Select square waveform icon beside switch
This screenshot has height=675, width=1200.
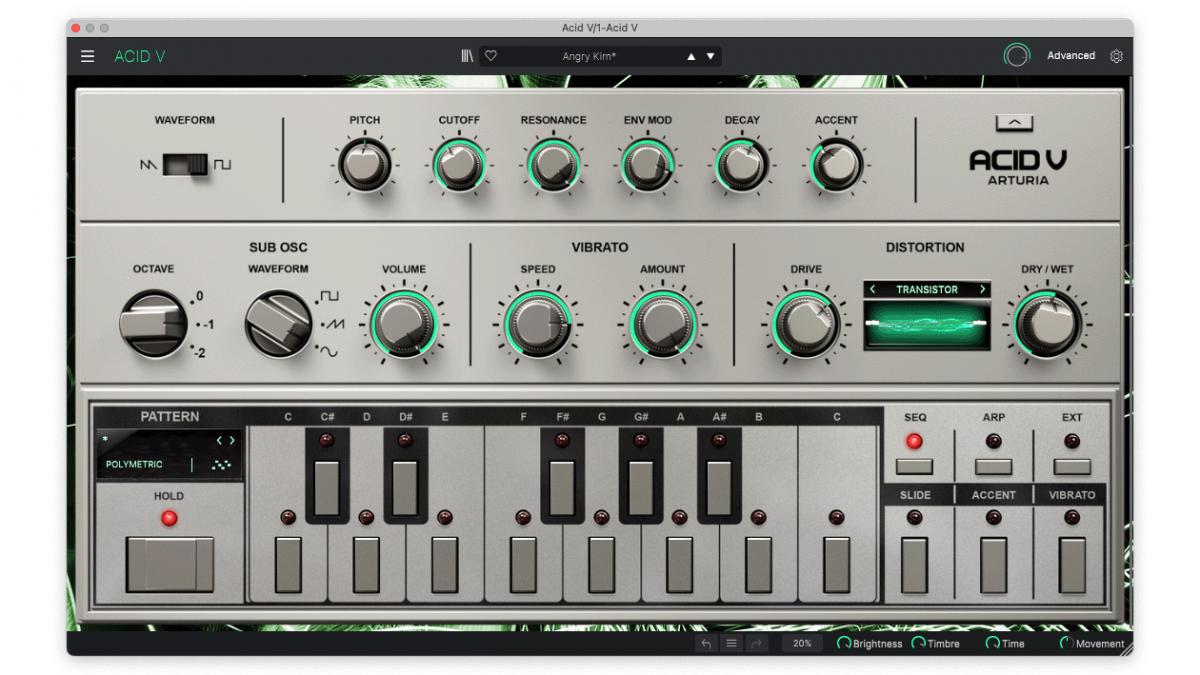point(222,165)
